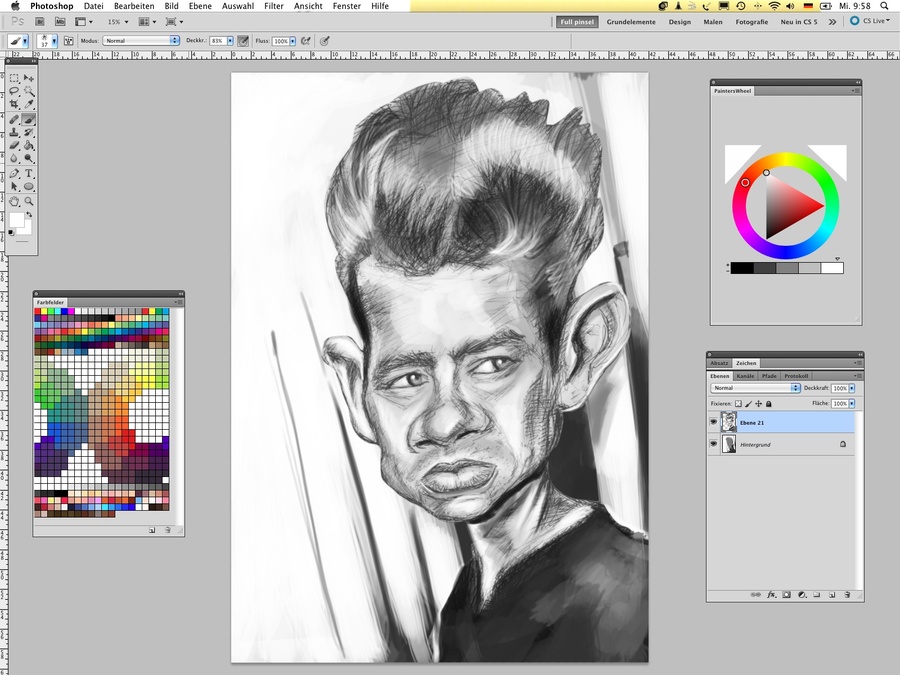Open the Deckkraft layer opacity dropdown
Image resolution: width=900 pixels, height=675 pixels.
click(852, 388)
